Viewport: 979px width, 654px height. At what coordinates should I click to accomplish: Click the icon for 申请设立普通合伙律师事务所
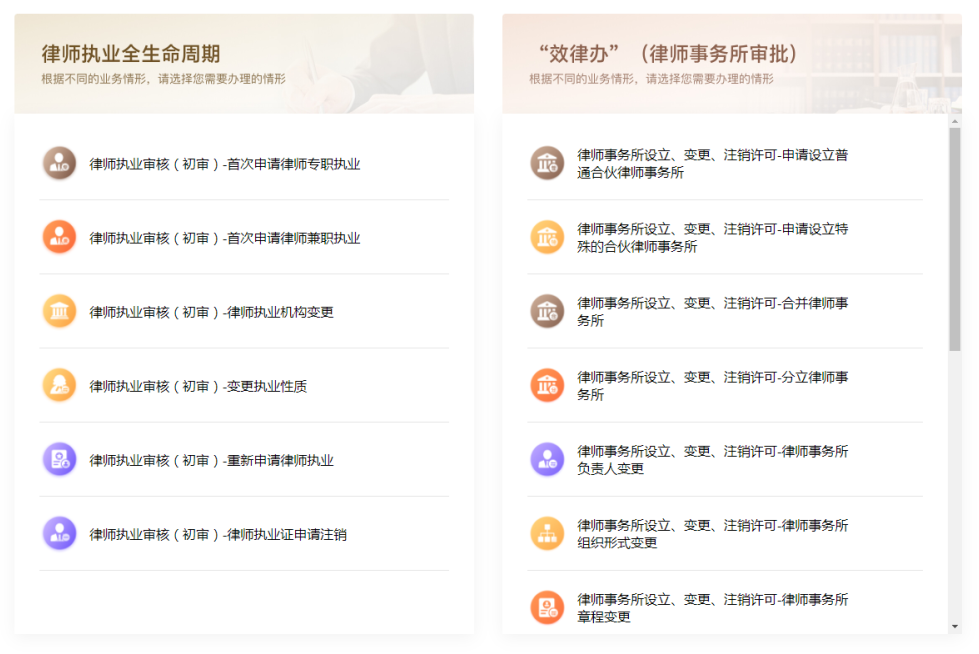click(547, 163)
